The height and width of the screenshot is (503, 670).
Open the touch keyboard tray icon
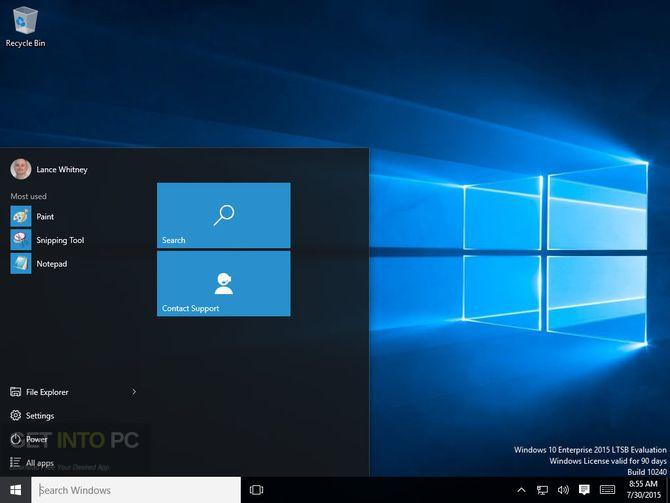click(607, 490)
